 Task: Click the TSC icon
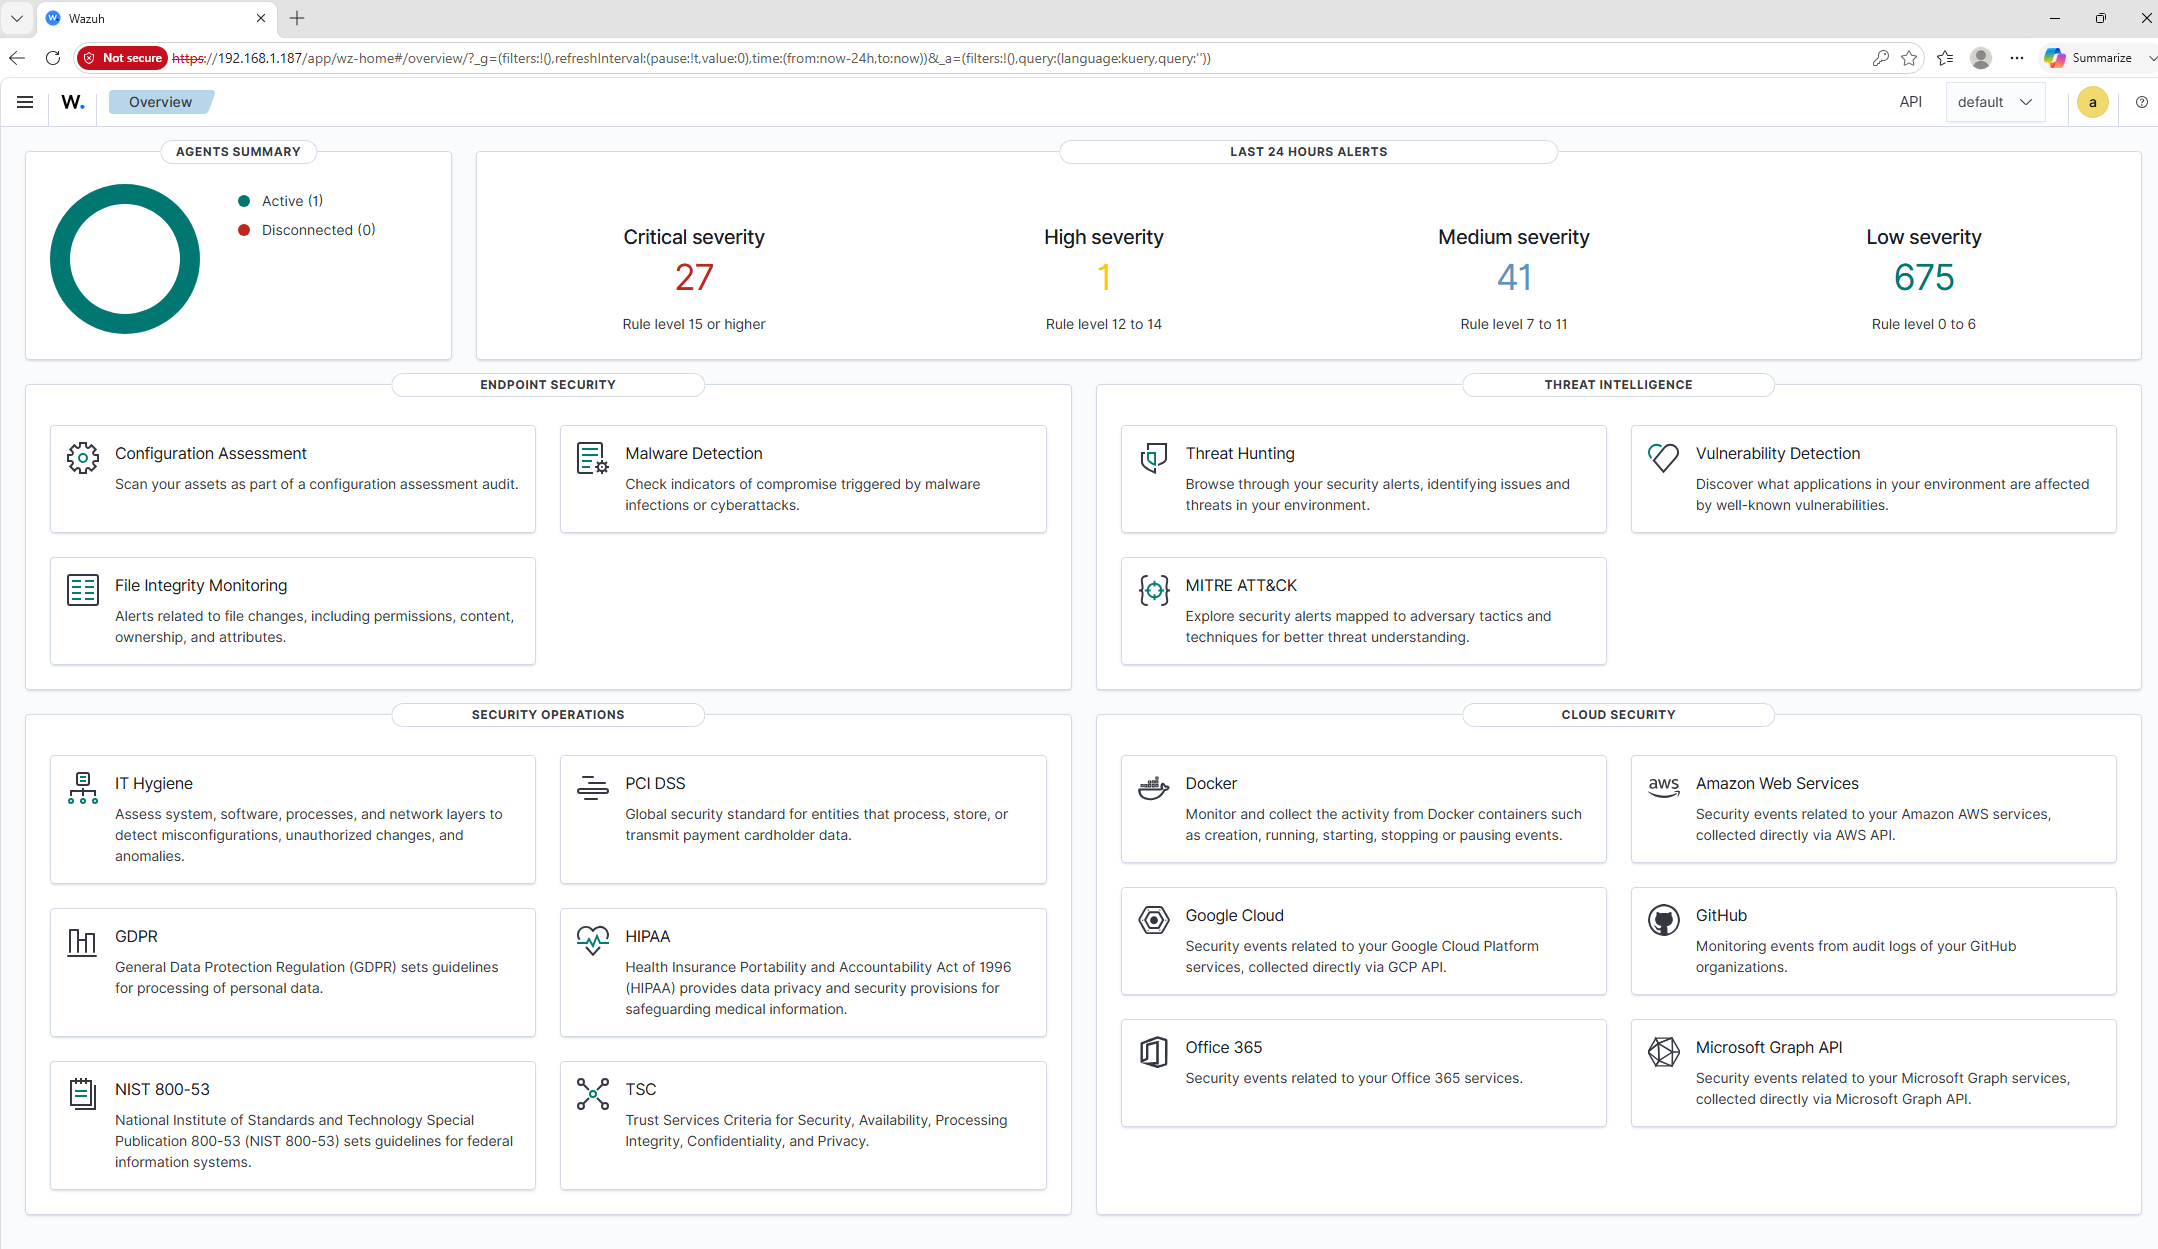[x=593, y=1094]
